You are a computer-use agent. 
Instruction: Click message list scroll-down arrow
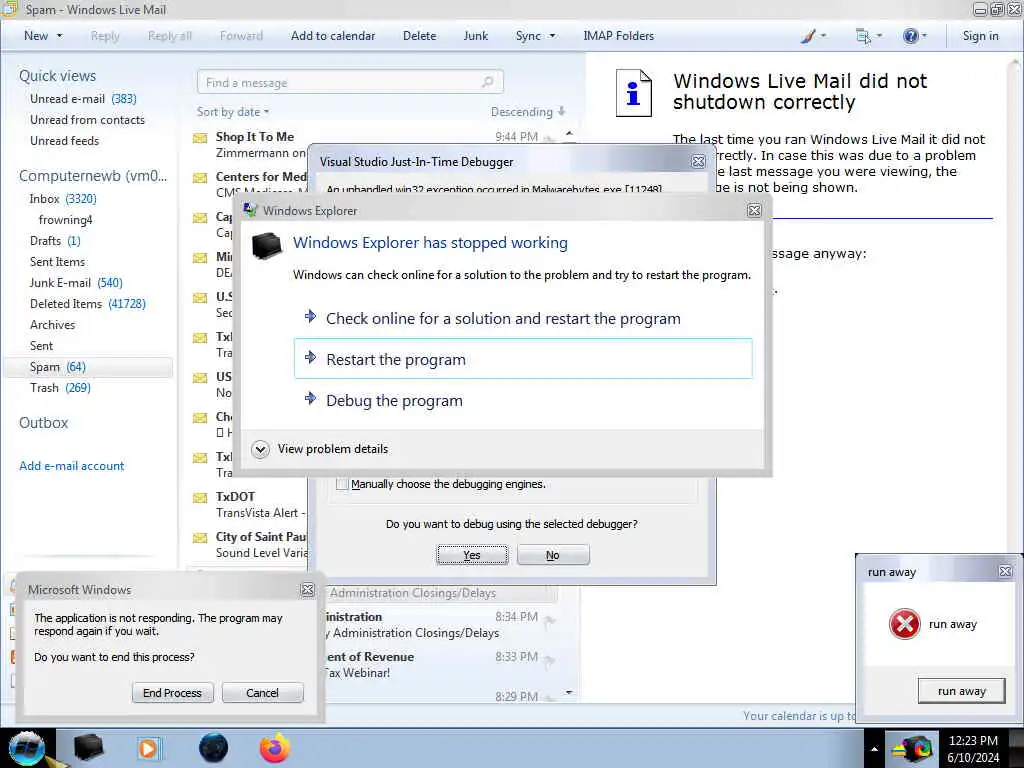(569, 692)
